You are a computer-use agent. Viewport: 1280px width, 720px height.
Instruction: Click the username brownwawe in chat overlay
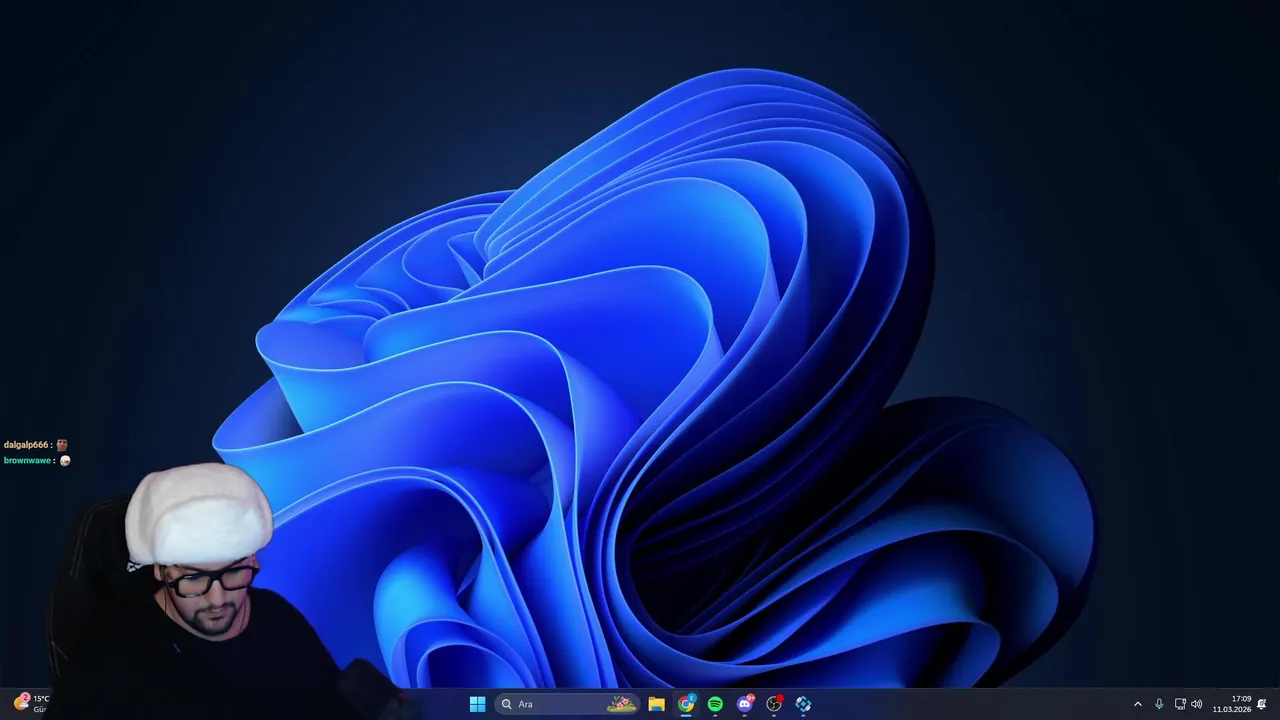pyautogui.click(x=27, y=461)
